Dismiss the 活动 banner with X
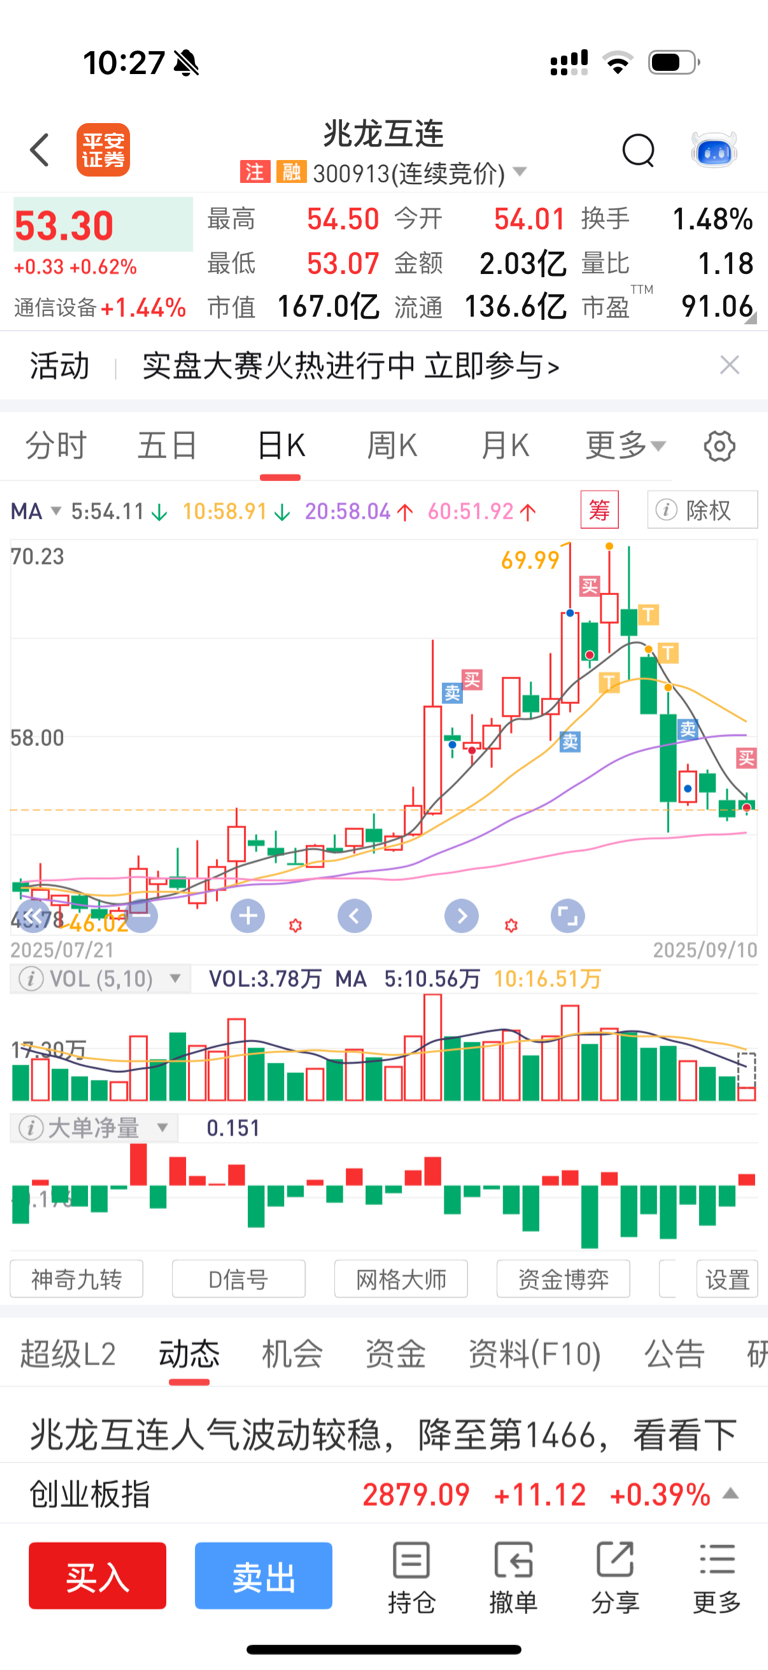Image resolution: width=768 pixels, height=1670 pixels. 730,365
